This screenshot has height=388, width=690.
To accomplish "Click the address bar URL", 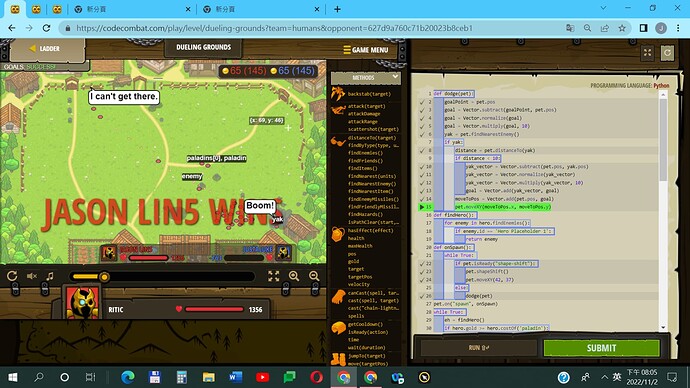I will pyautogui.click(x=274, y=28).
